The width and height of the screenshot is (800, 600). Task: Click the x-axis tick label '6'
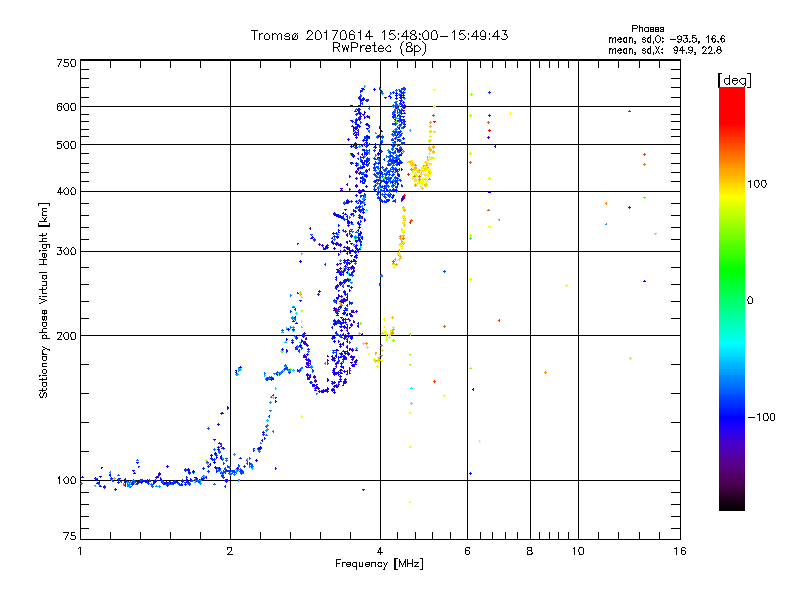467,551
